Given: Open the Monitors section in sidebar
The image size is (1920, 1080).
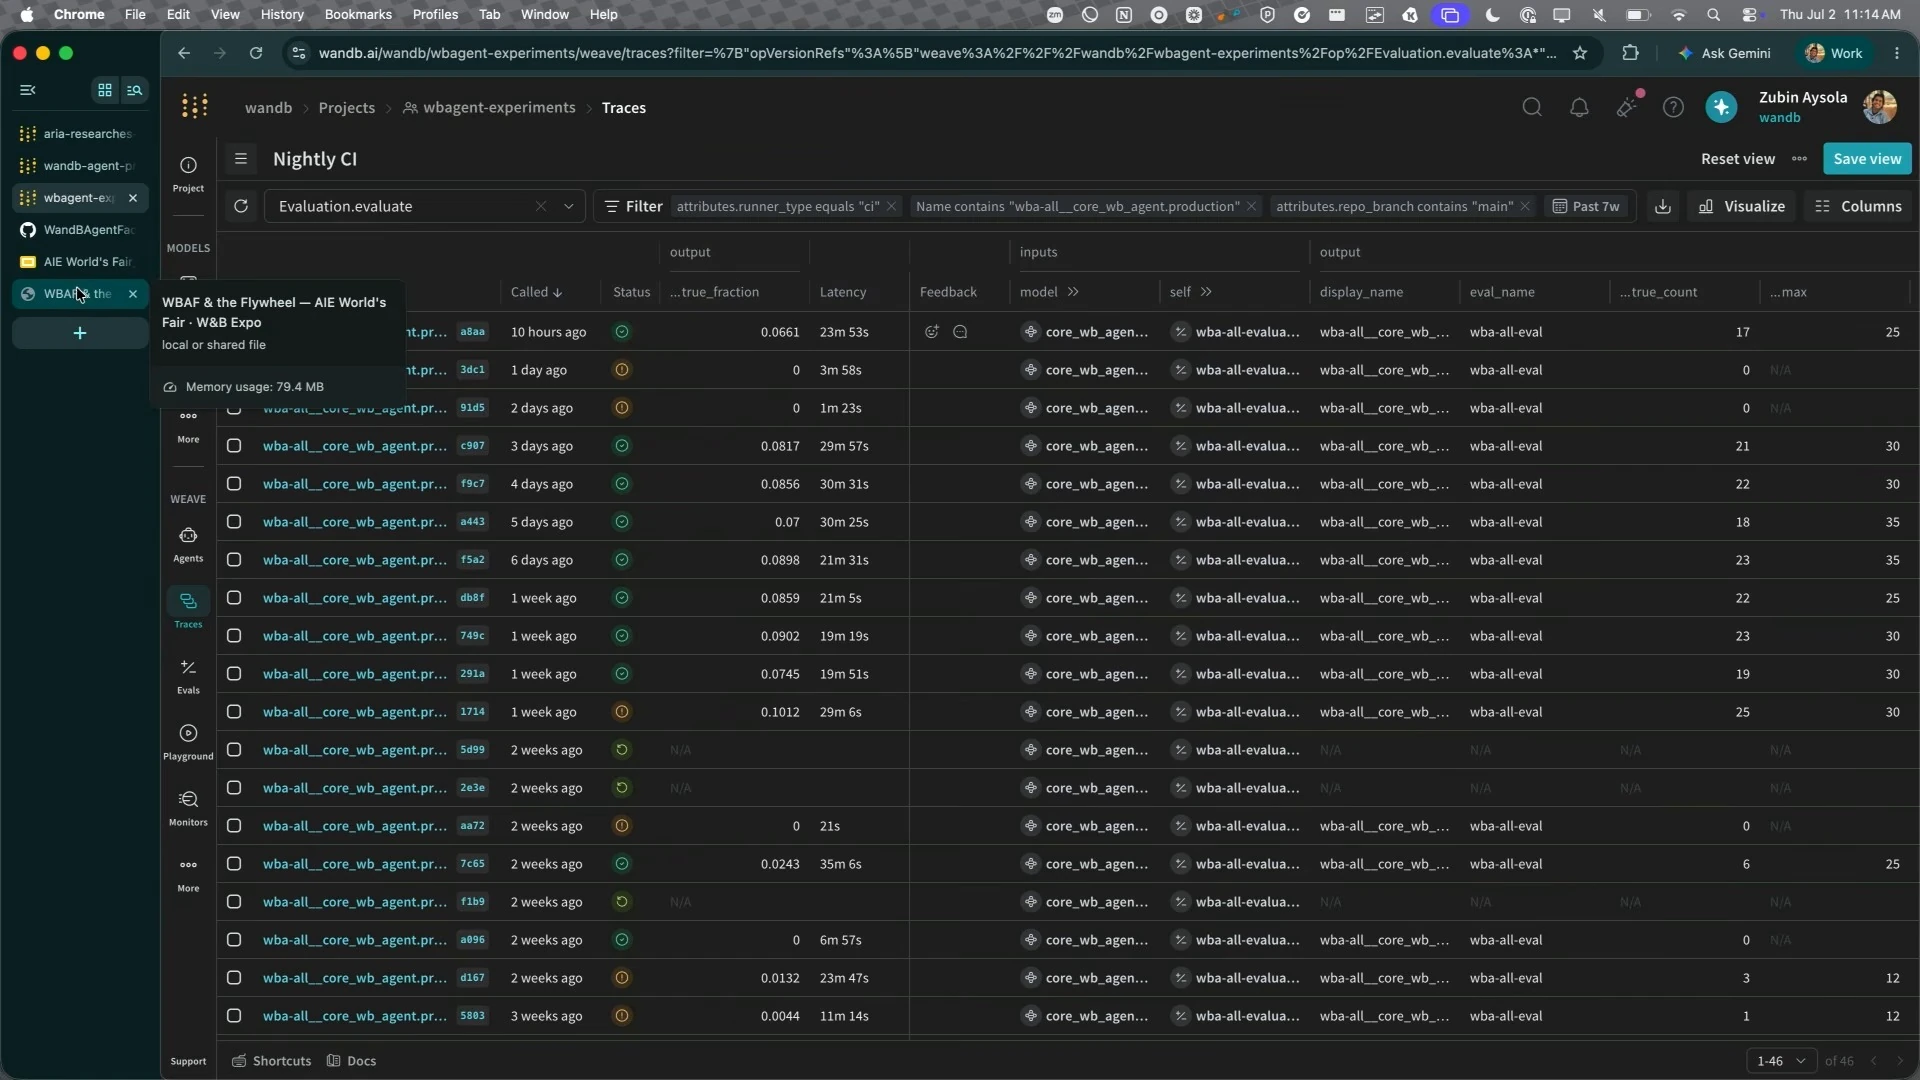Looking at the screenshot, I should (188, 808).
